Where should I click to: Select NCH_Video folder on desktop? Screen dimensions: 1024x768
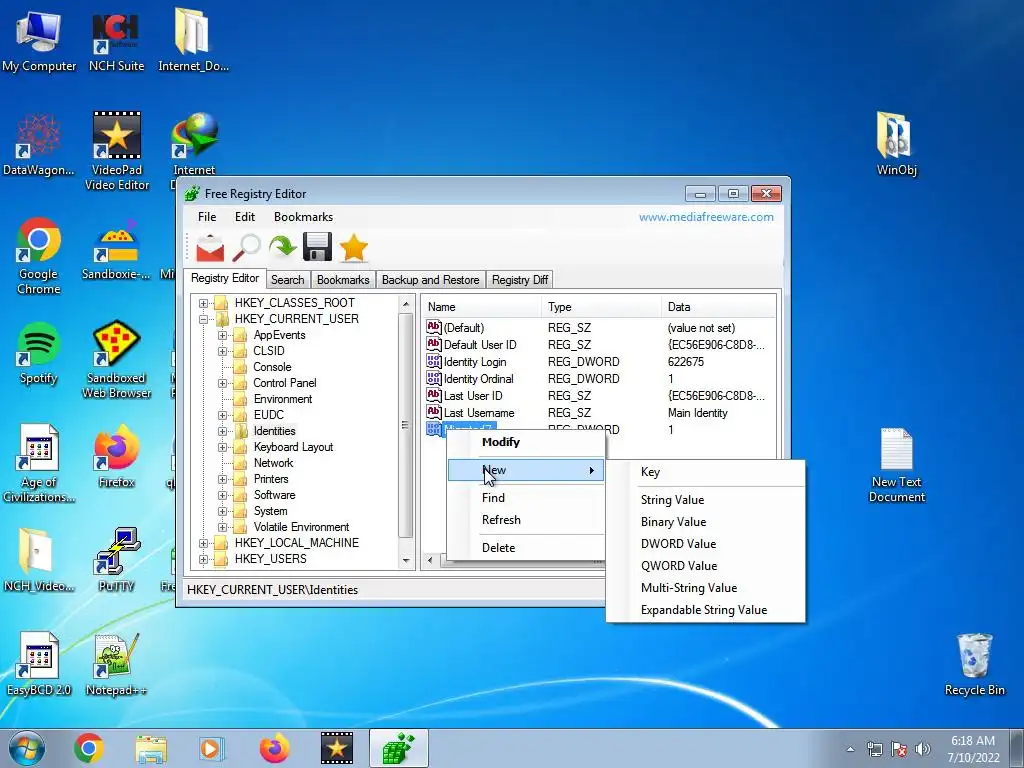click(39, 560)
